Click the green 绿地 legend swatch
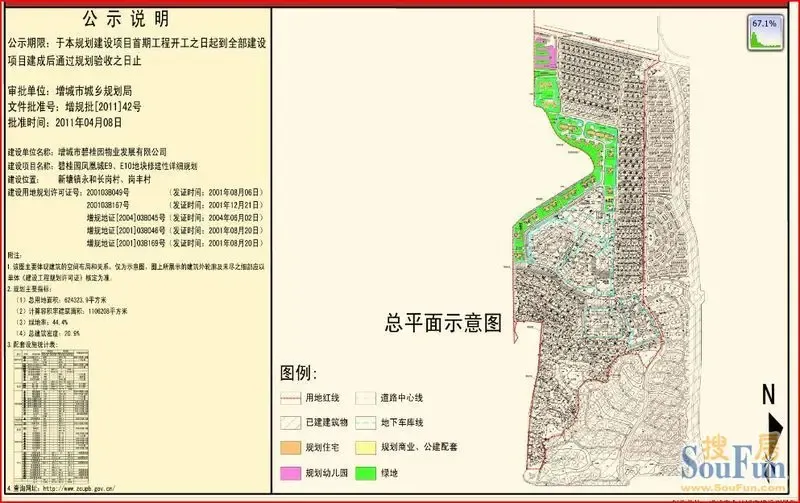Screen dimensions: 800x503 pyautogui.click(x=367, y=471)
